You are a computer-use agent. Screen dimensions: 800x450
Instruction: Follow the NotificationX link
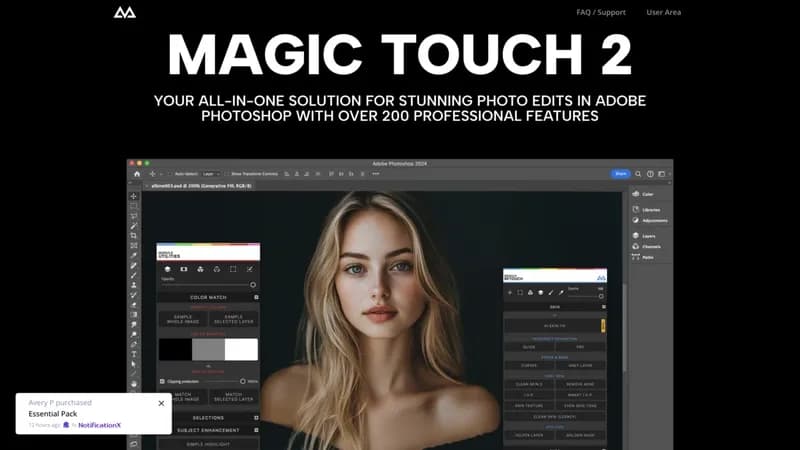pos(99,425)
